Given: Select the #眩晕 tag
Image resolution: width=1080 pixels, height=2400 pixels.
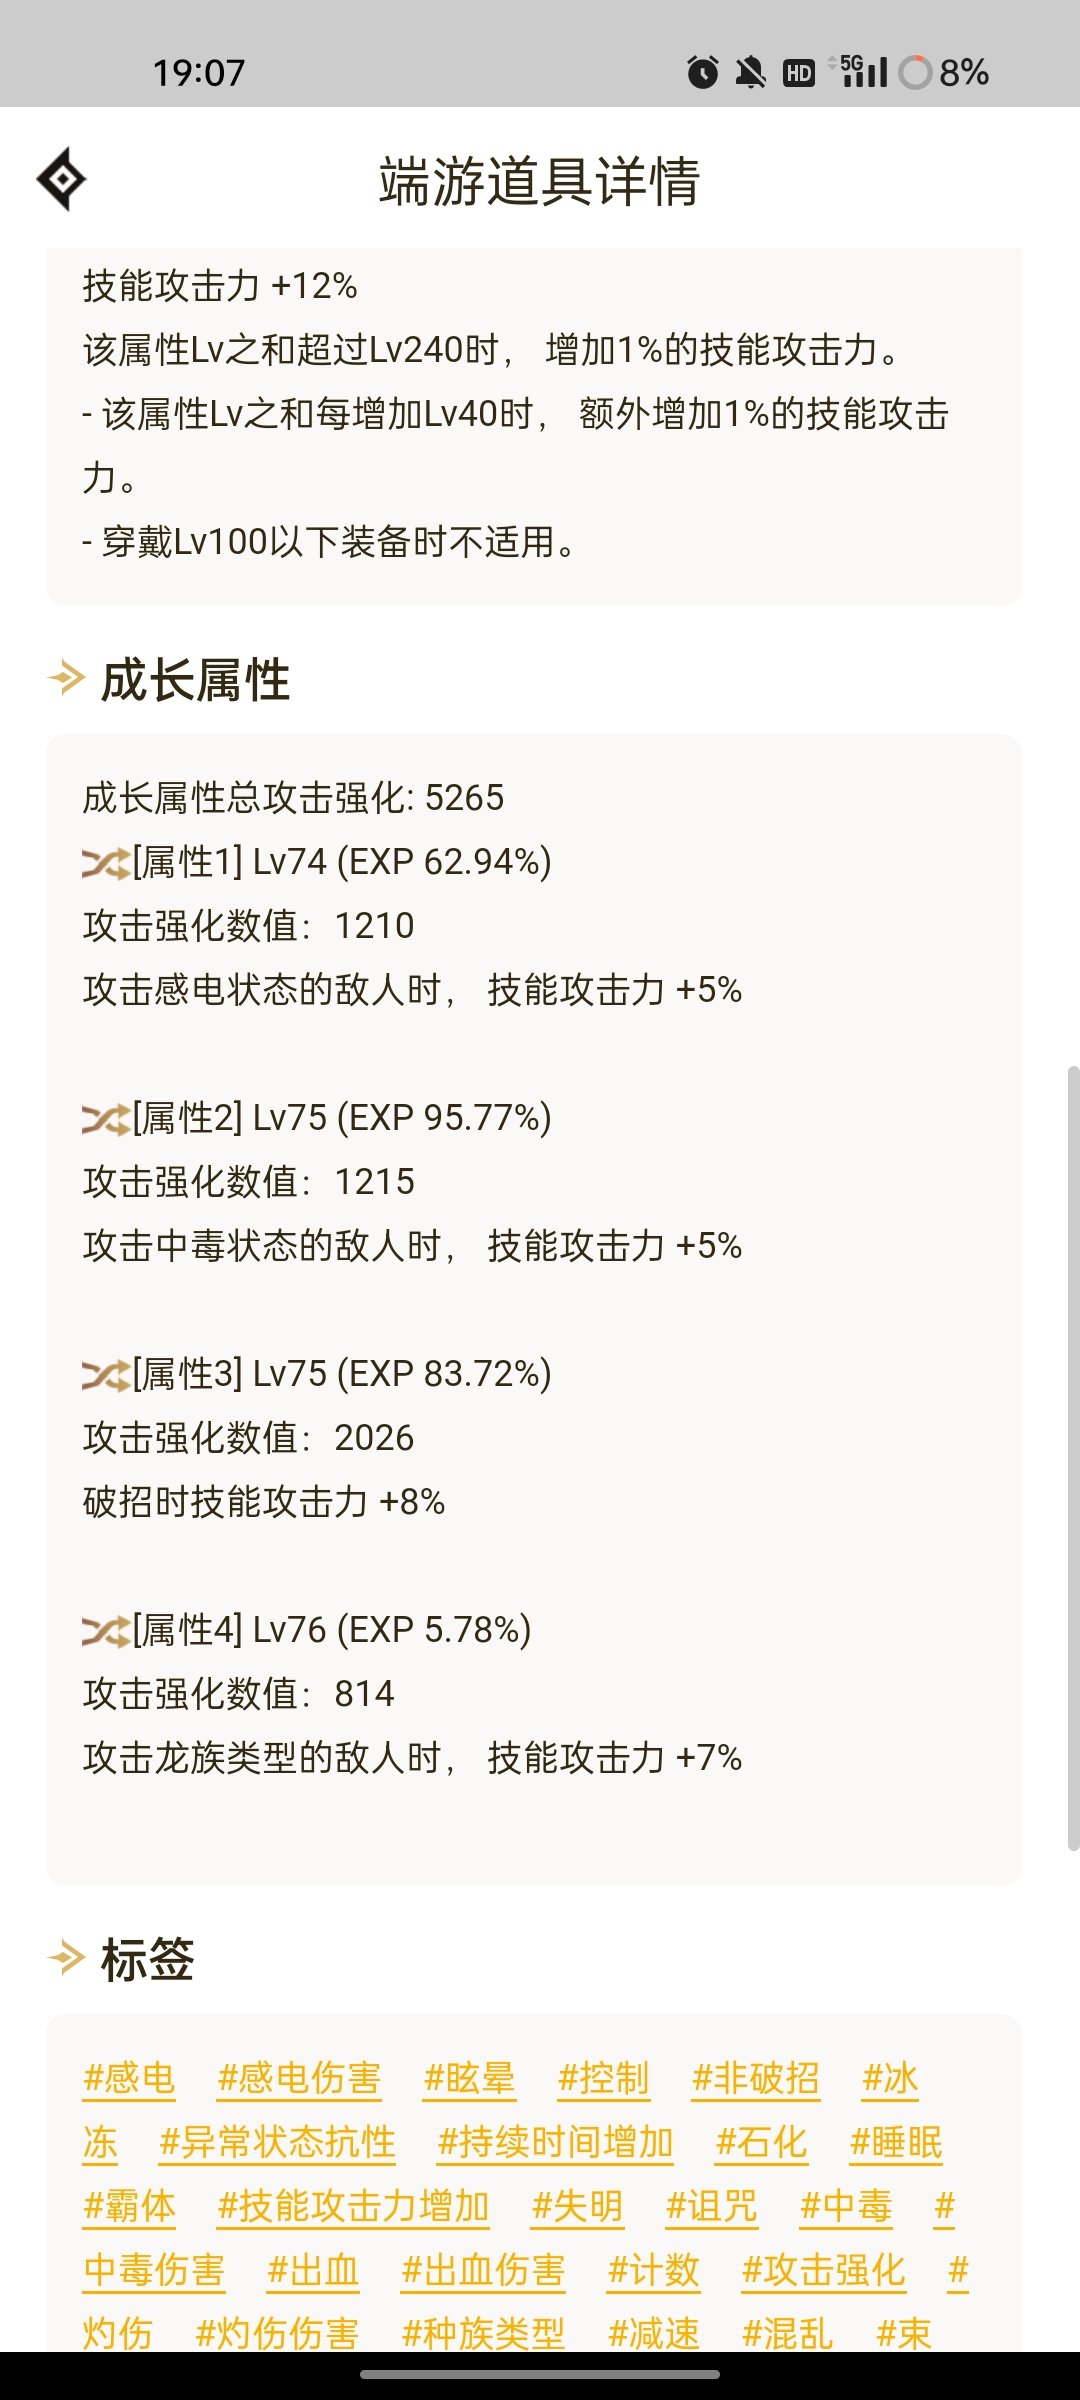Looking at the screenshot, I should [469, 2078].
